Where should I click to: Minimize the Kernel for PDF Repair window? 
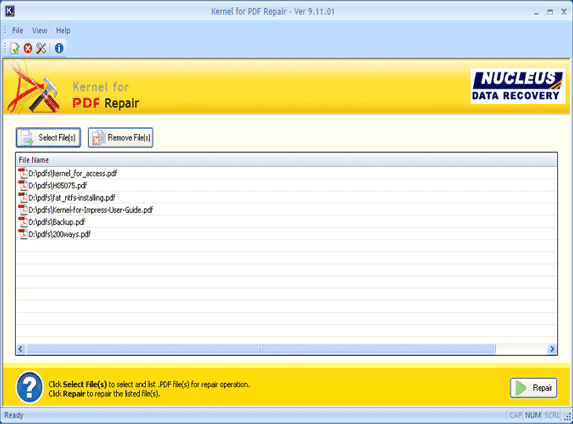(x=536, y=12)
